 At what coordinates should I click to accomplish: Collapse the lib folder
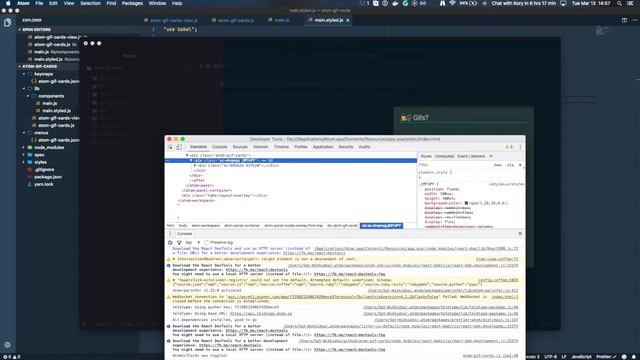(24, 89)
